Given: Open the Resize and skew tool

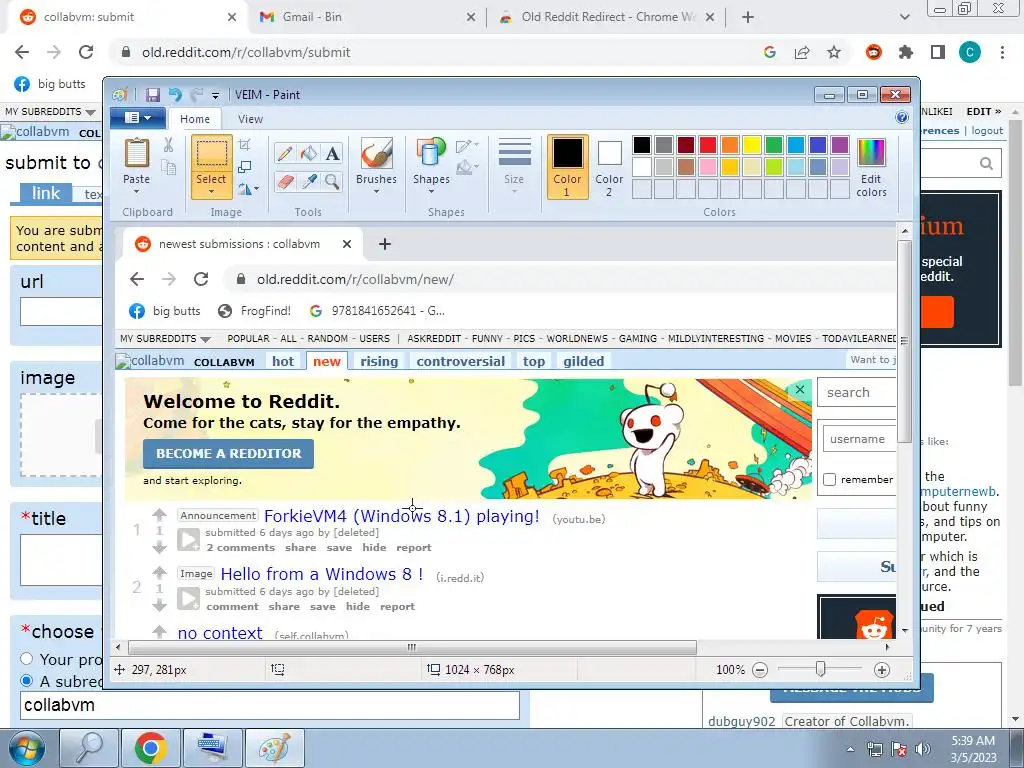Looking at the screenshot, I should pos(245,167).
